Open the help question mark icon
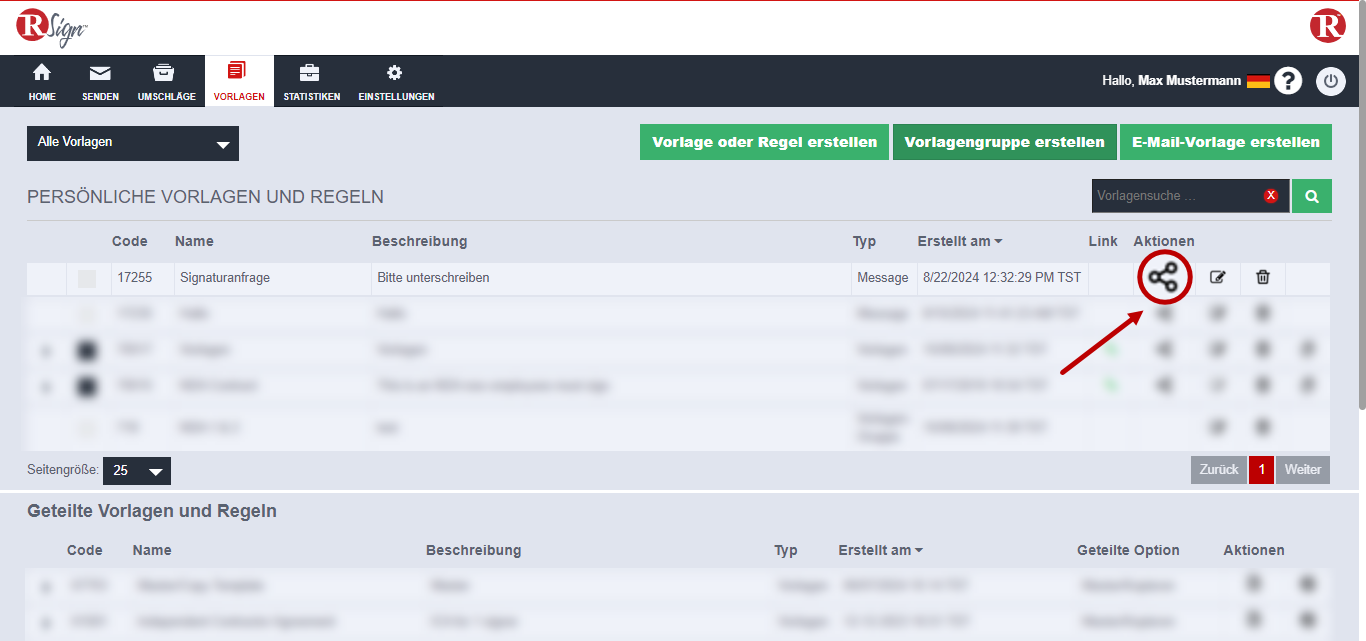Screen dimensions: 1366x641 (1288, 81)
